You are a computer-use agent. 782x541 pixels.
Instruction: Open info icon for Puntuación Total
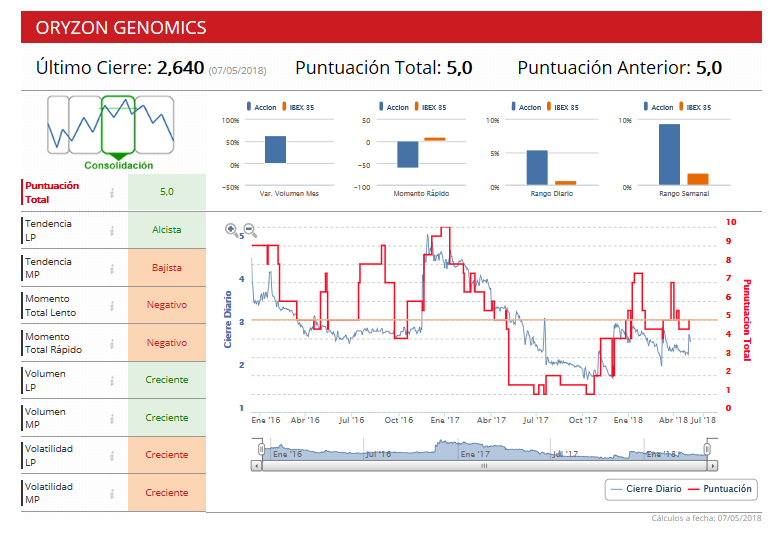pos(112,192)
